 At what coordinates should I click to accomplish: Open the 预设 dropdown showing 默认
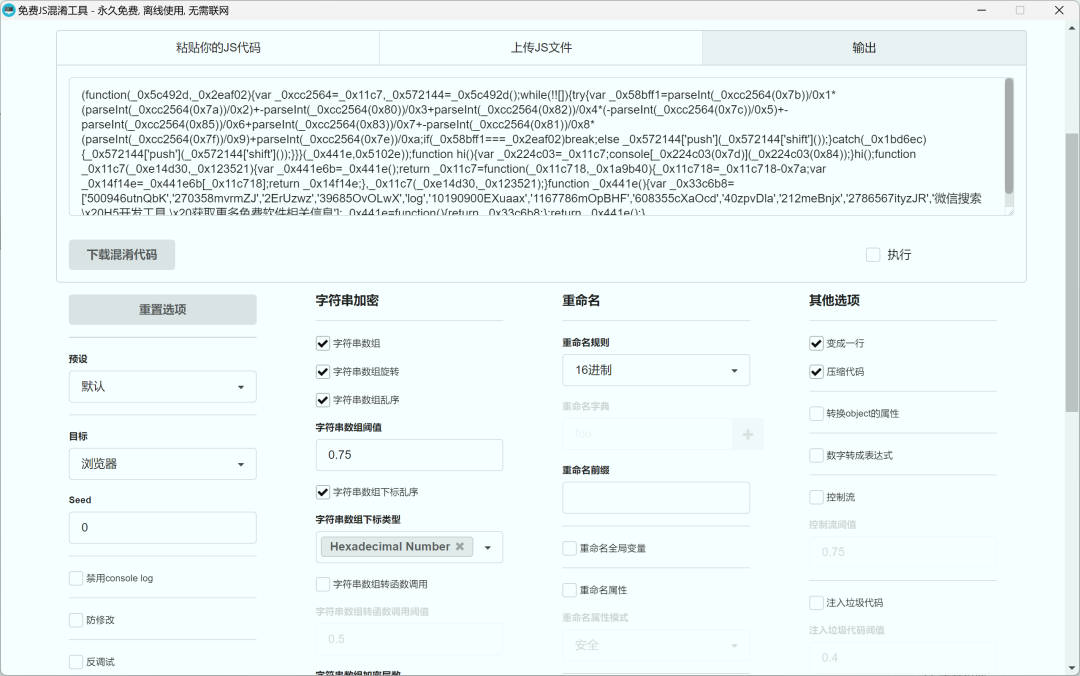(163, 387)
